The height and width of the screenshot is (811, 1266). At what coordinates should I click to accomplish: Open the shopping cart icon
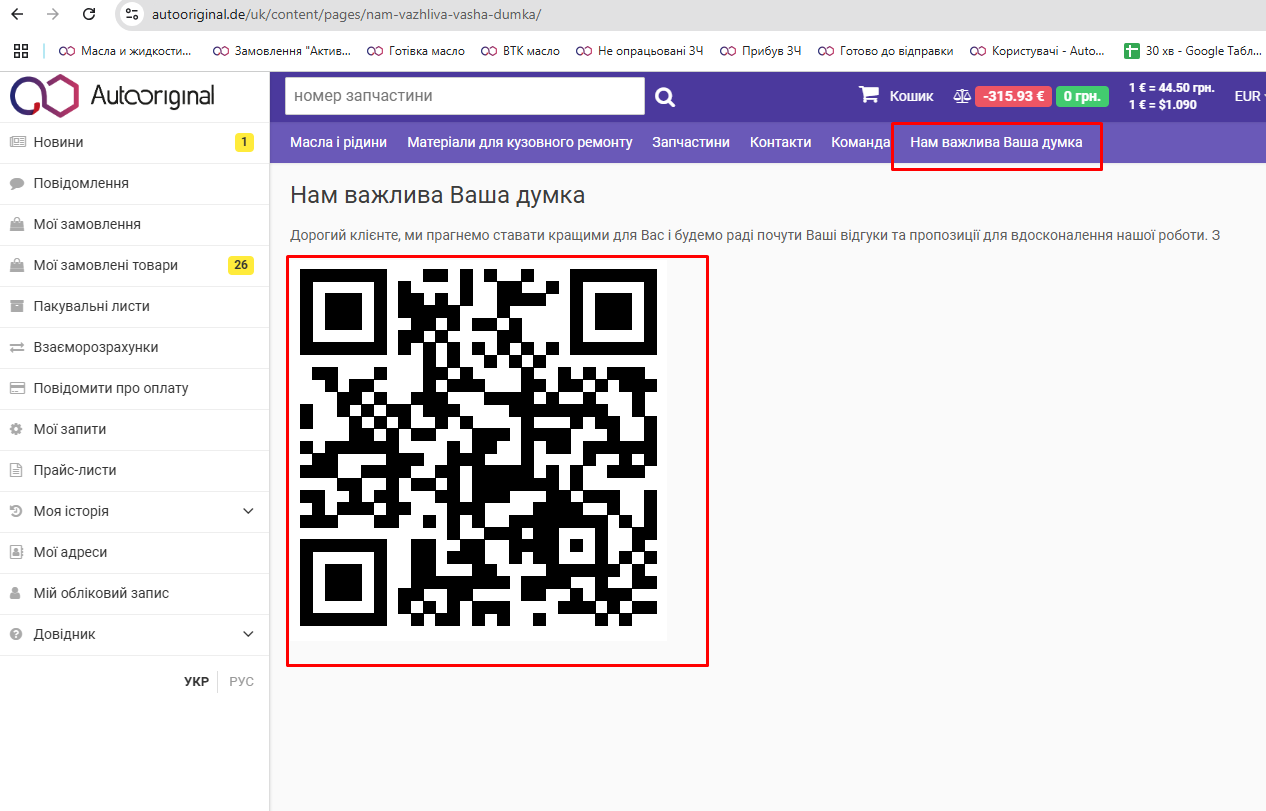pos(869,96)
